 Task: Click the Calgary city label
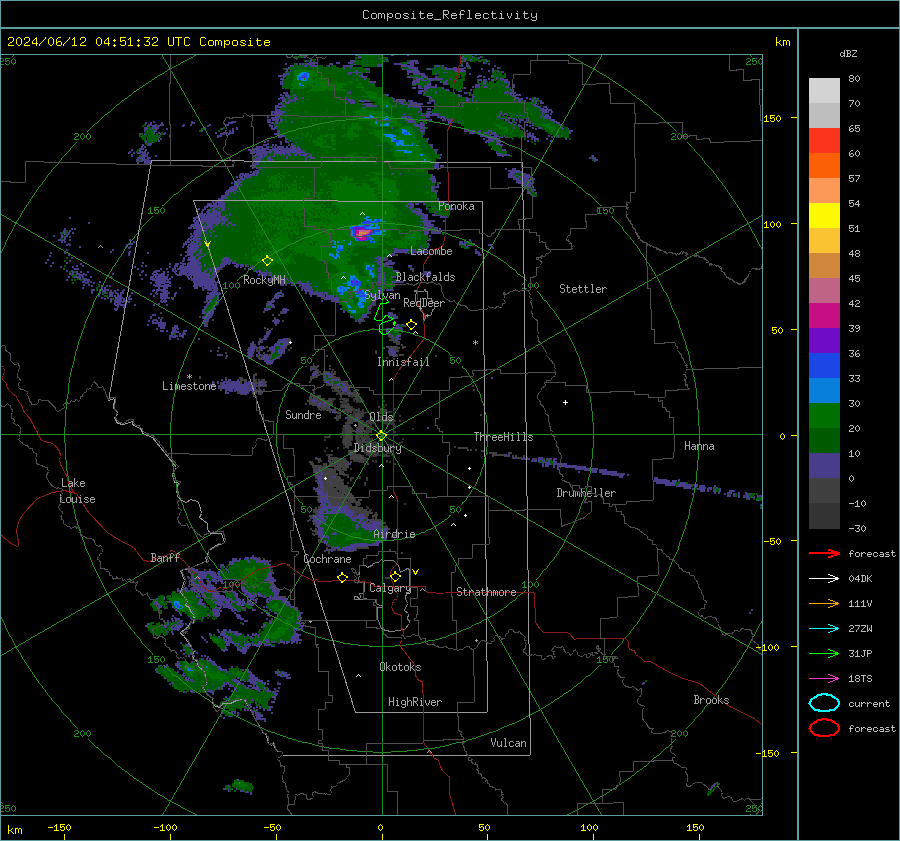coord(390,588)
